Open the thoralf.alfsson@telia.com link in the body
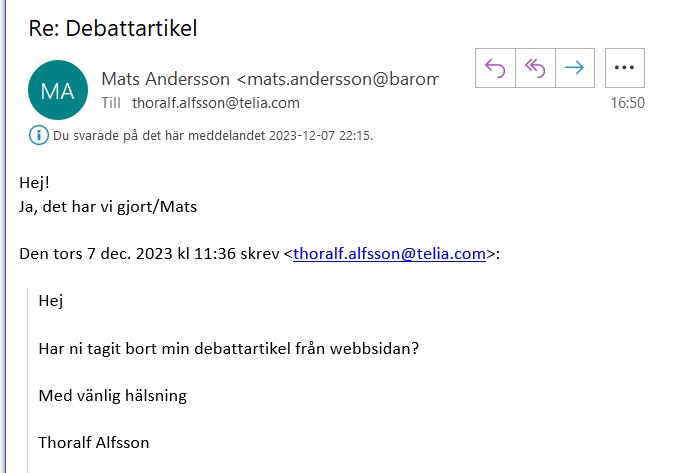 pos(390,254)
